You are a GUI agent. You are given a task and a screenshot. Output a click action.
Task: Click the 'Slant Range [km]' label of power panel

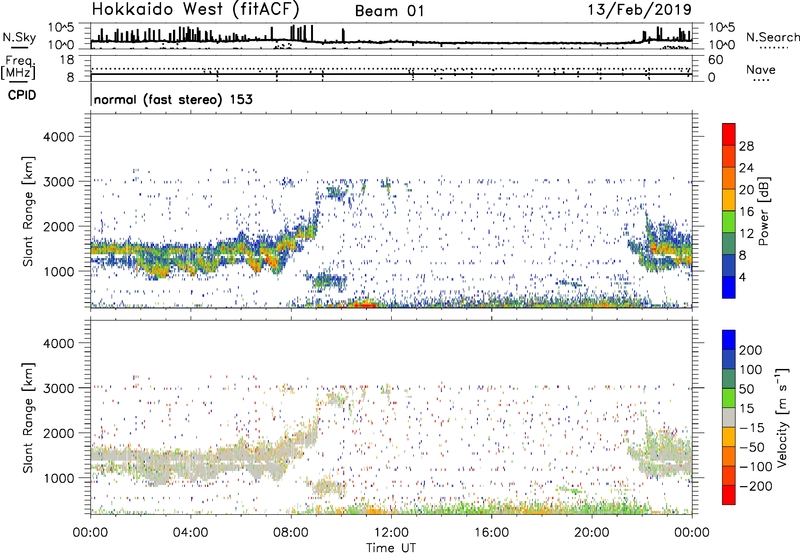28,211
